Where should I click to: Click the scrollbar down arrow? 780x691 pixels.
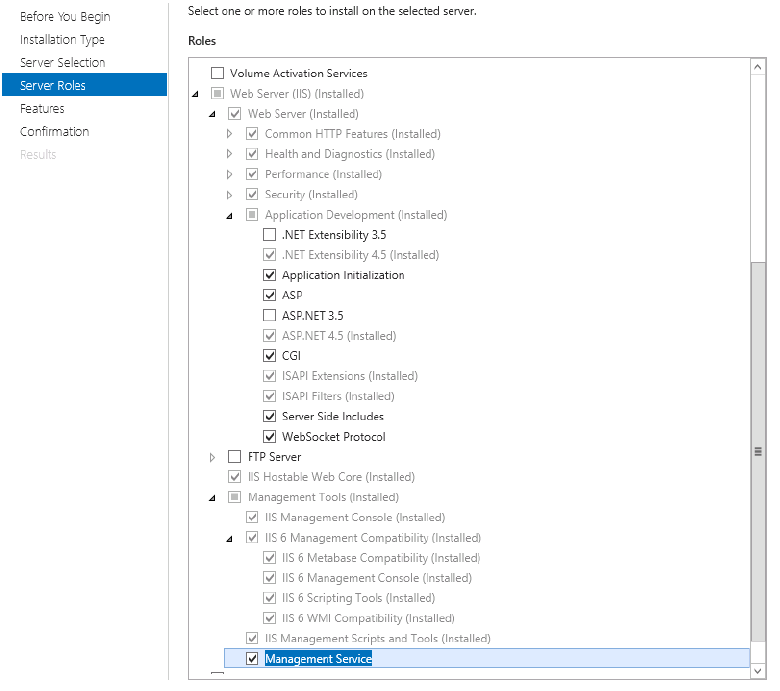pos(758,671)
